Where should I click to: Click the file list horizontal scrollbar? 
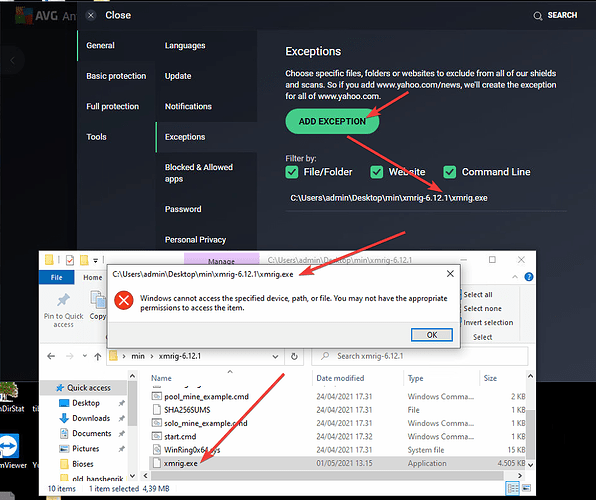[328, 476]
